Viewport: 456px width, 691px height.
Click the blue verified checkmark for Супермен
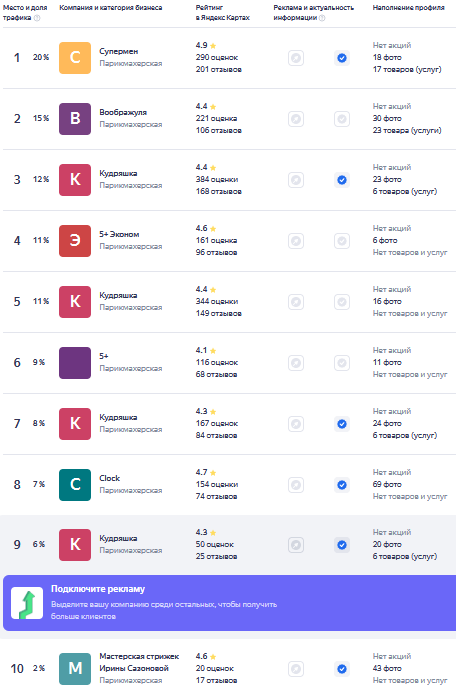tap(341, 58)
